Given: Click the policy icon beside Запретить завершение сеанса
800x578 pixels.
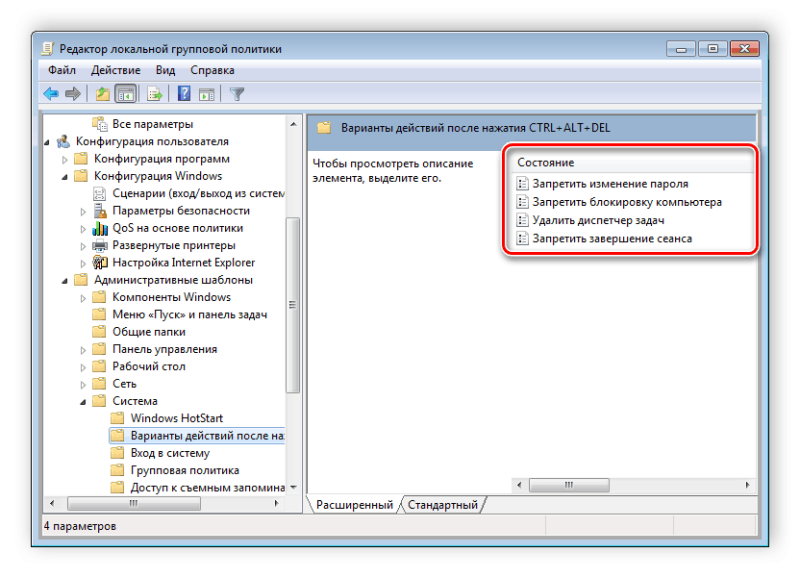Looking at the screenshot, I should (522, 238).
